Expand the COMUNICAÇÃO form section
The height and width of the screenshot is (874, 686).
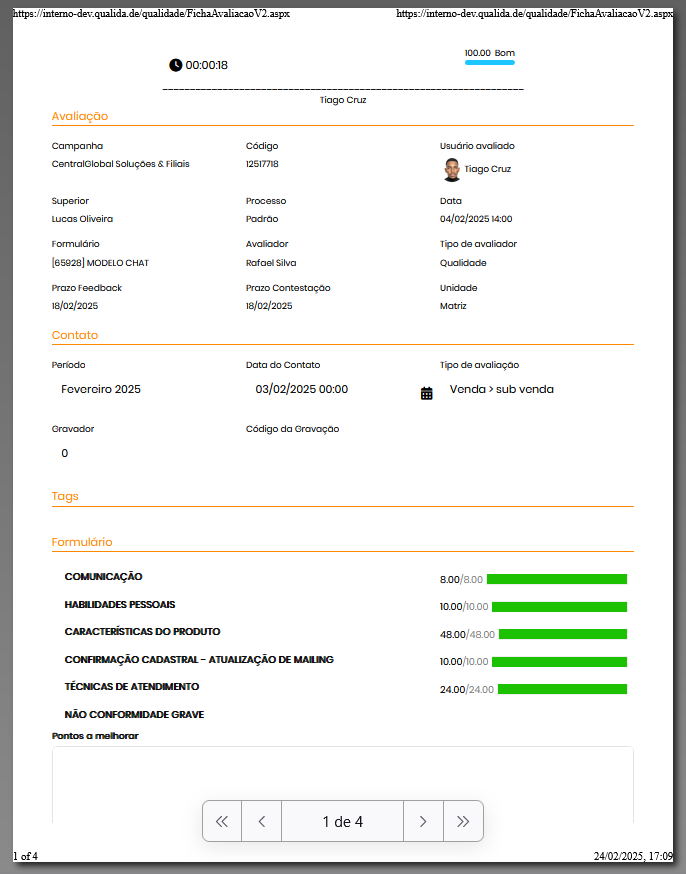point(104,577)
